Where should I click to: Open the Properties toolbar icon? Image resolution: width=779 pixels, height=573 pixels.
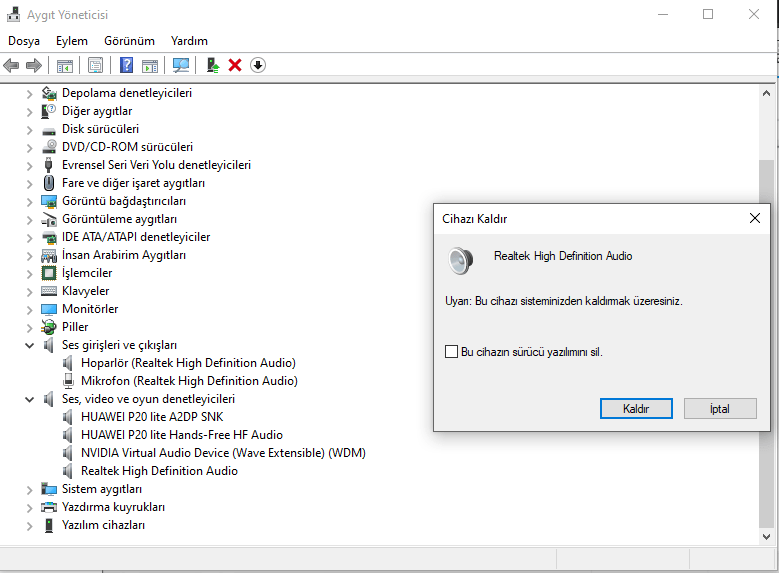point(95,65)
